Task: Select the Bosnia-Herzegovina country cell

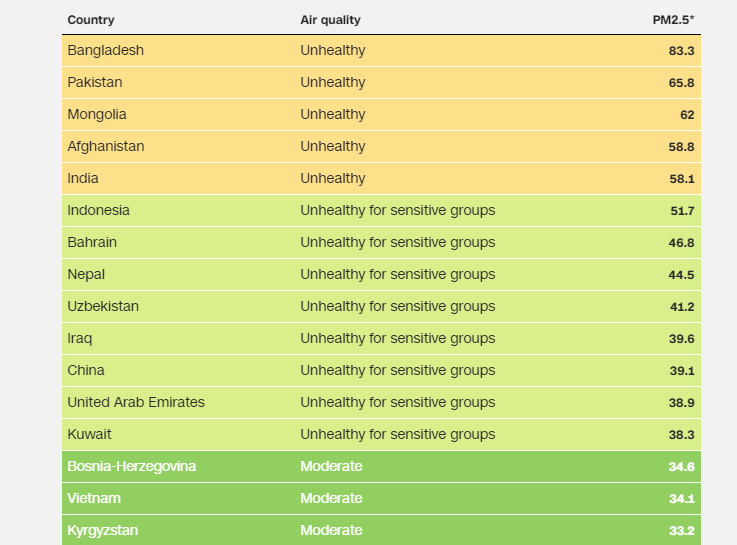Action: (132, 466)
